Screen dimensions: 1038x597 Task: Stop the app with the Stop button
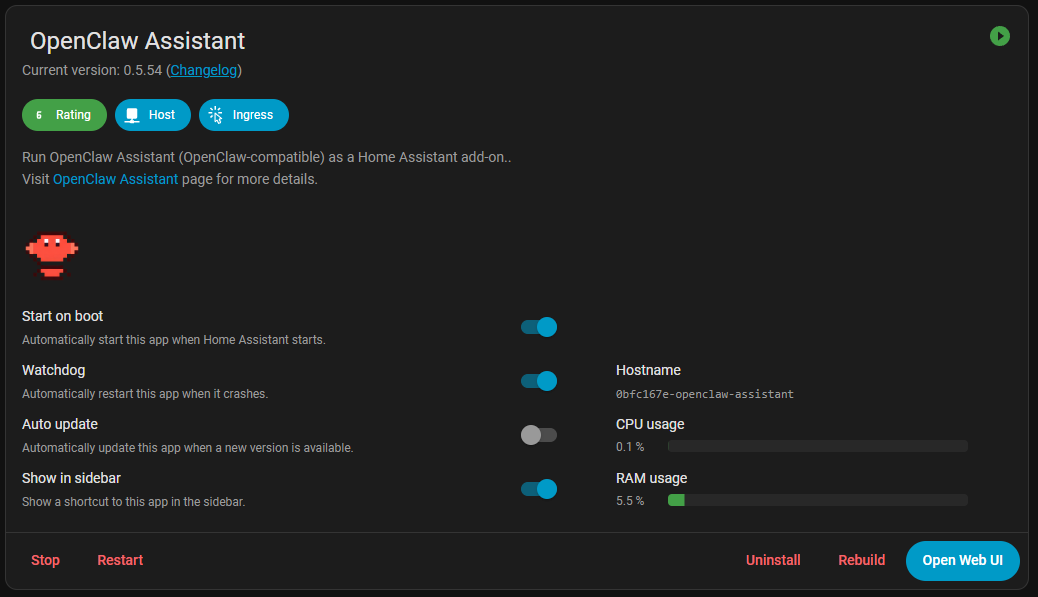click(x=46, y=561)
